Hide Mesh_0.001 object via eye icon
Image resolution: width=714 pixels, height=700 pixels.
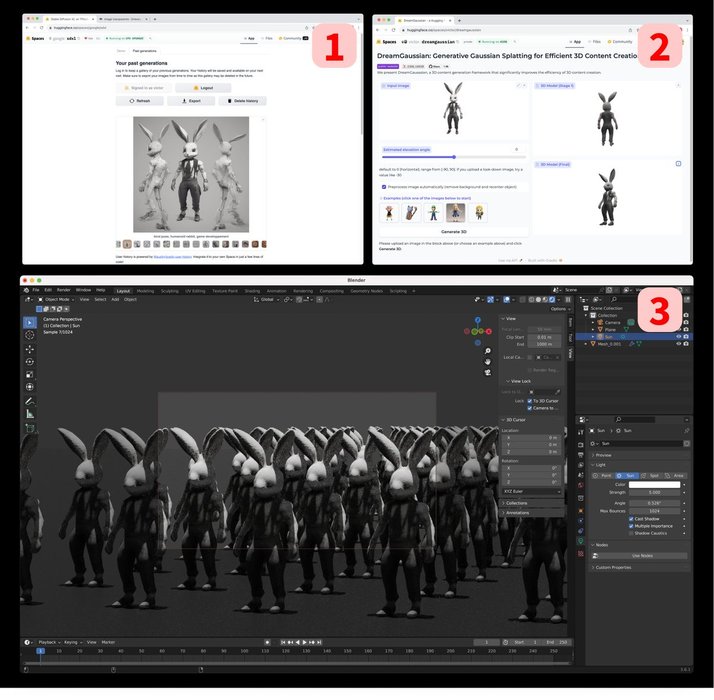pos(678,344)
